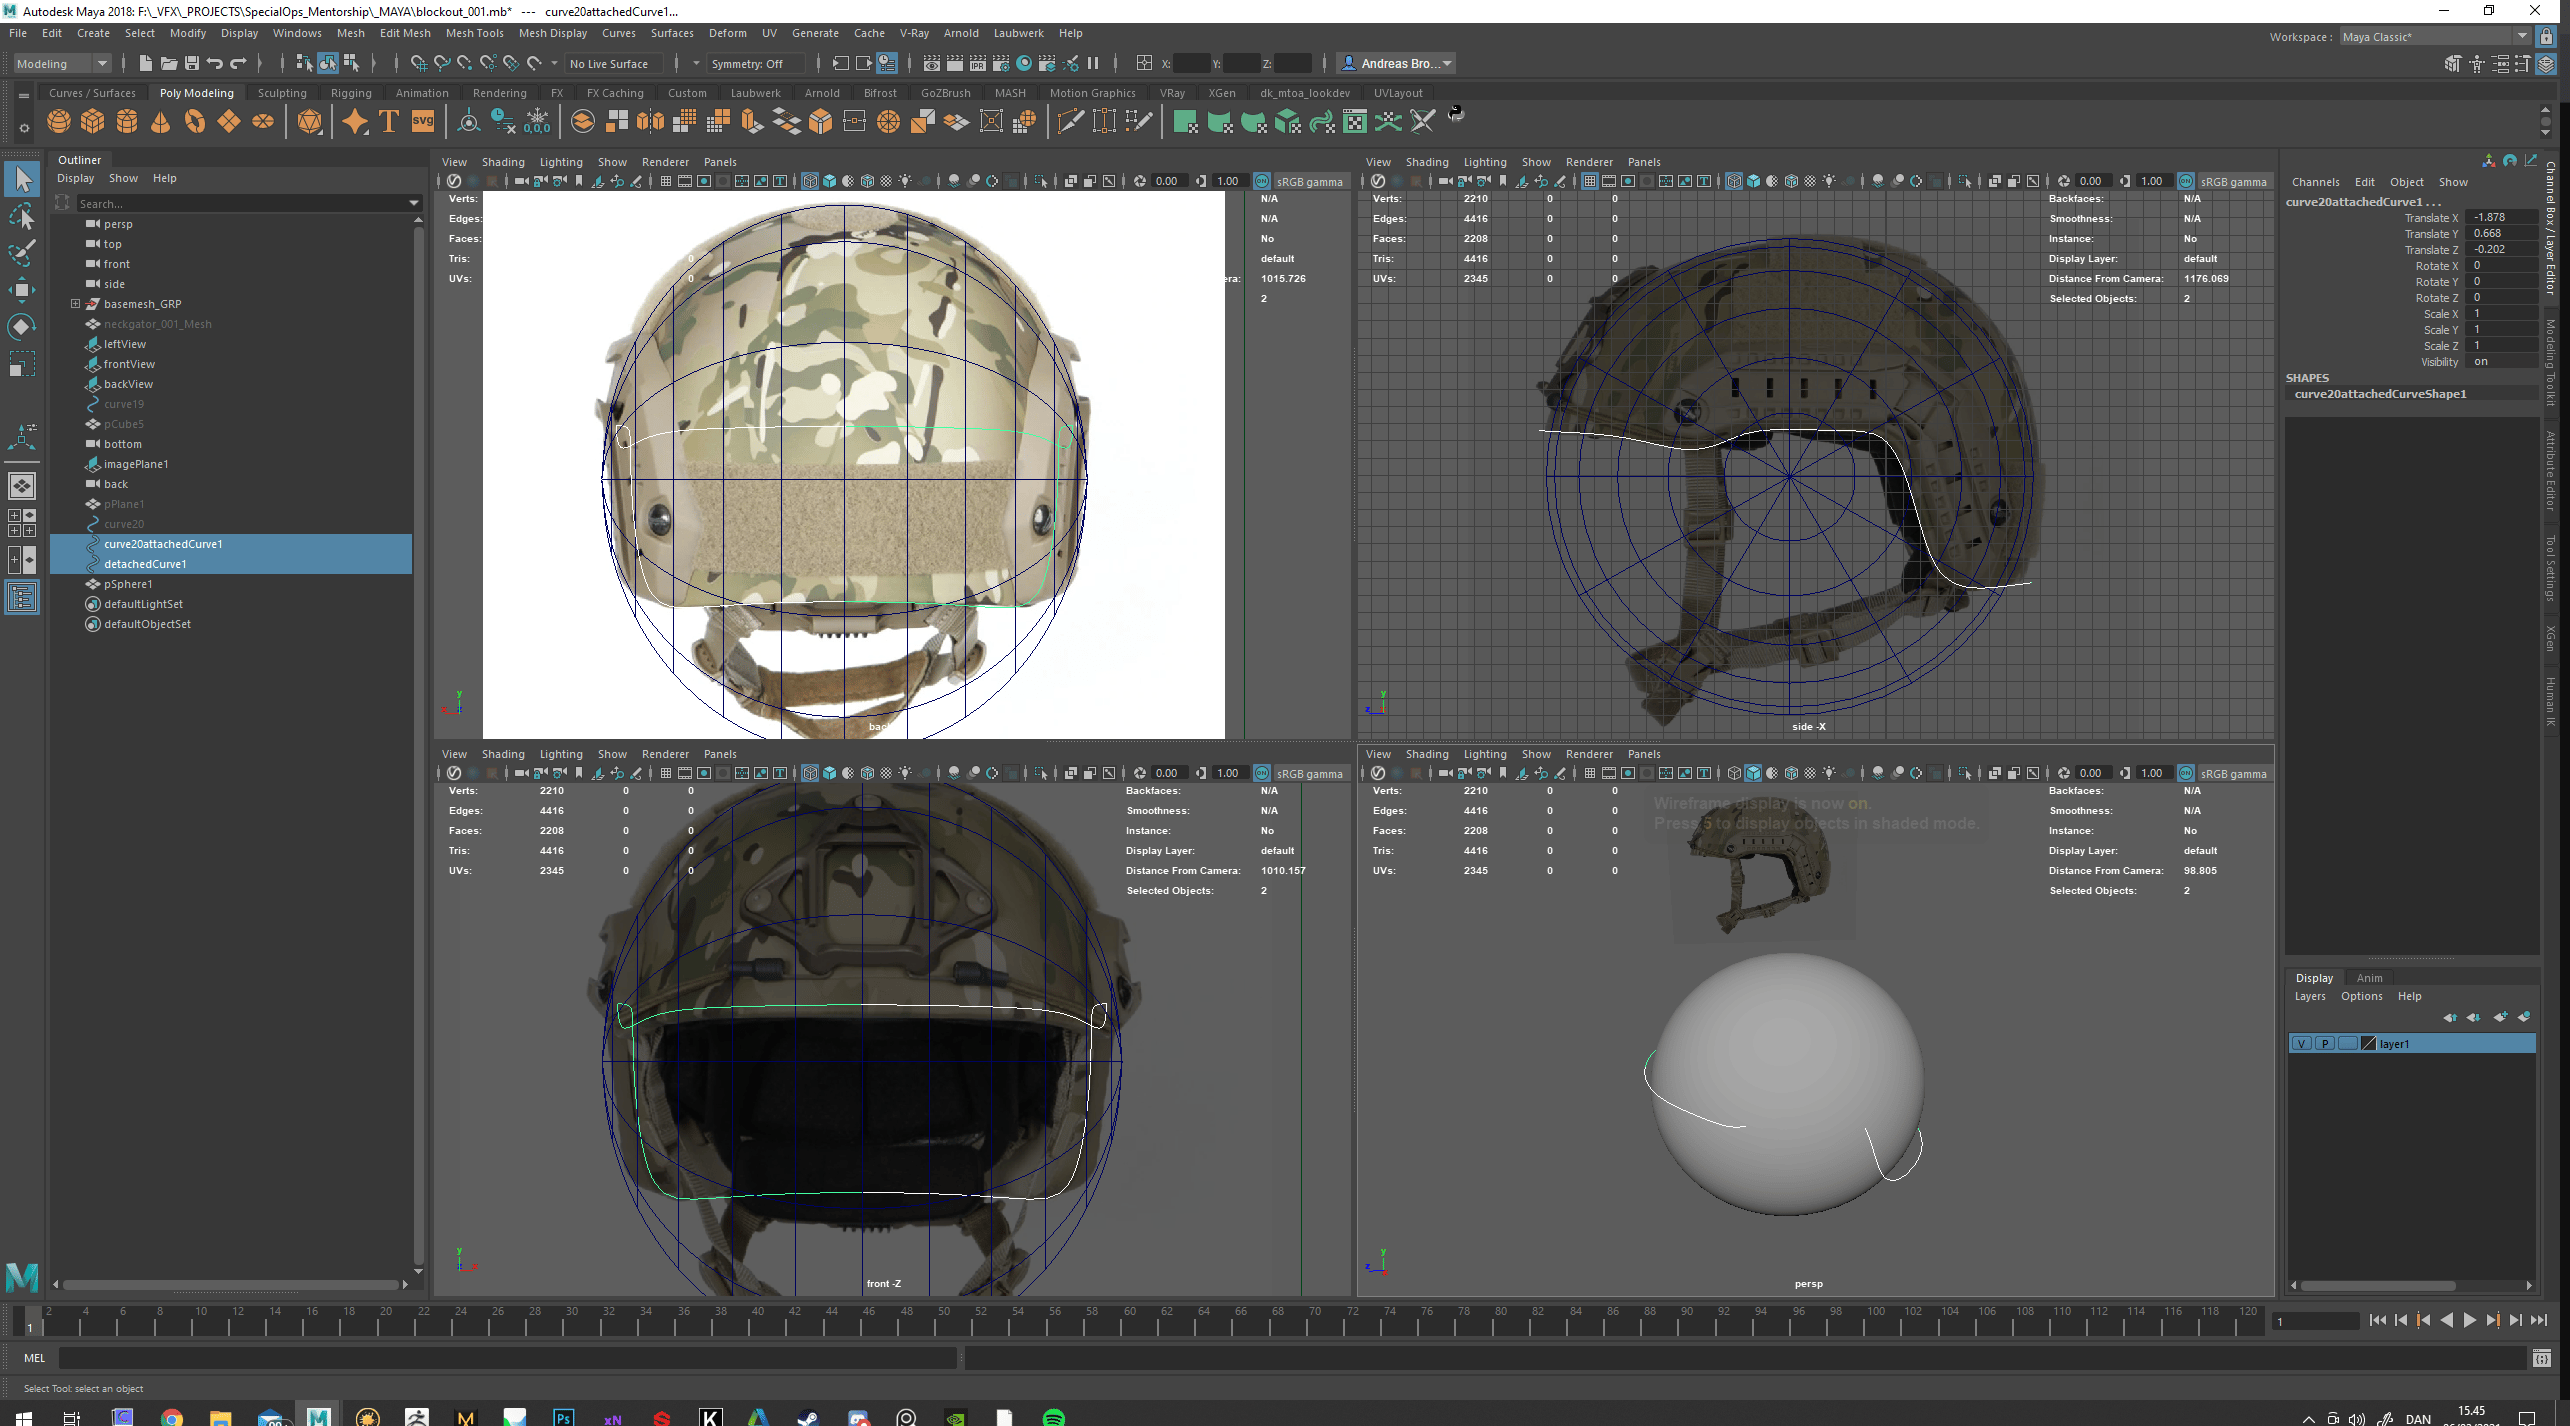Viewport: 2570px width, 1426px height.
Task: Toggle four-view layout in toolbox
Action: 22,522
